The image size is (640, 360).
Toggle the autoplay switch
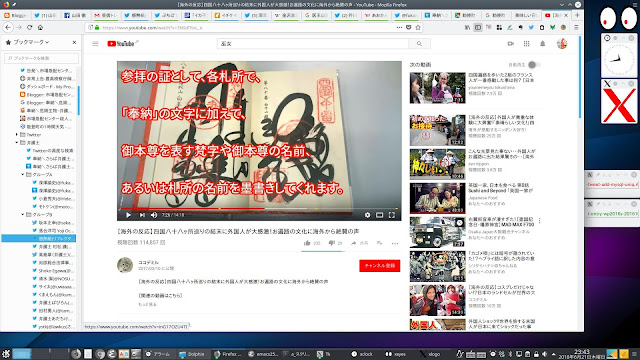[533, 65]
